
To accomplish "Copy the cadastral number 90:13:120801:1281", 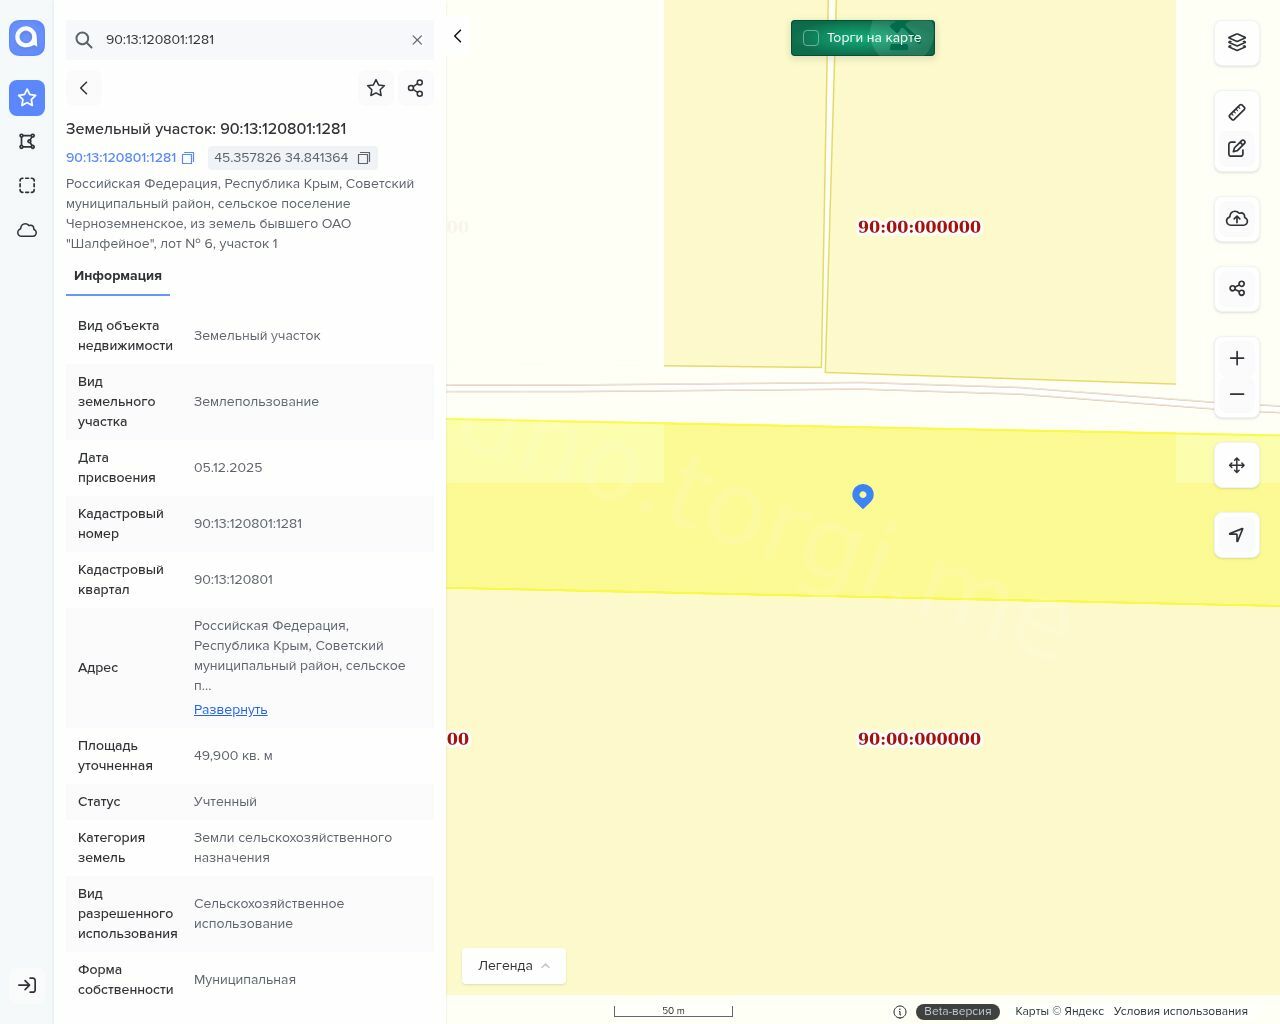I will (188, 158).
